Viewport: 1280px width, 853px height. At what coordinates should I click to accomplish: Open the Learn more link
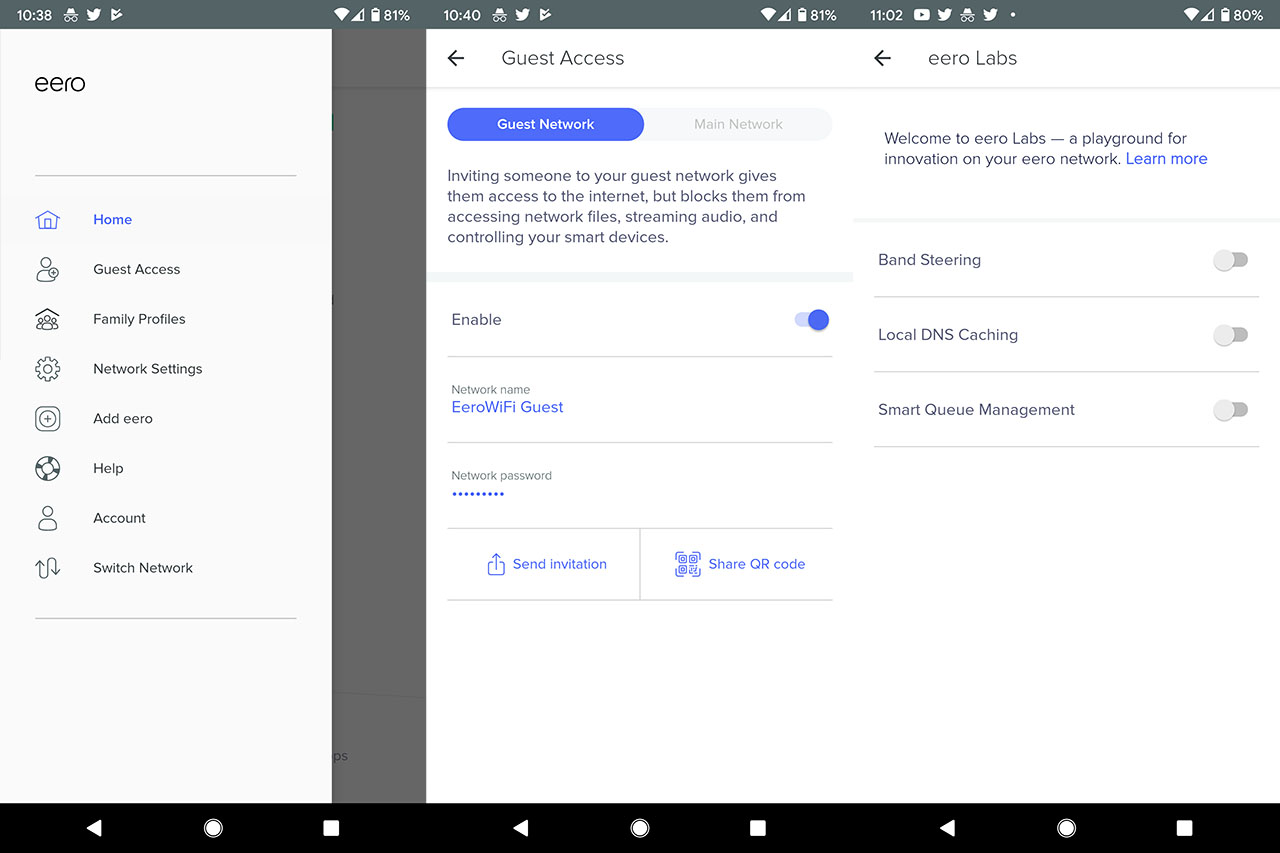coord(1166,159)
